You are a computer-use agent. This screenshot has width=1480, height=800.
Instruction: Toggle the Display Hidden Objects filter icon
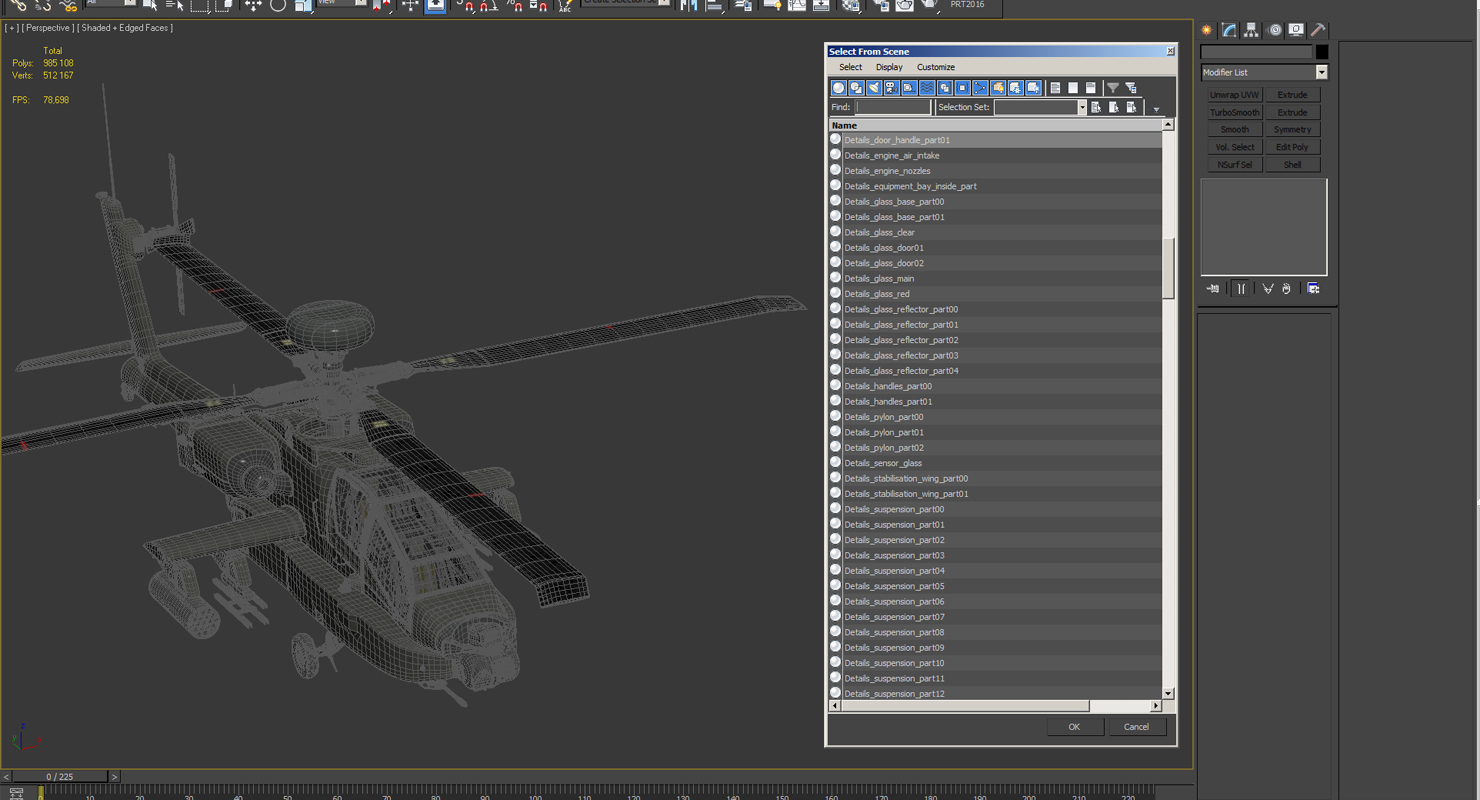(1034, 88)
